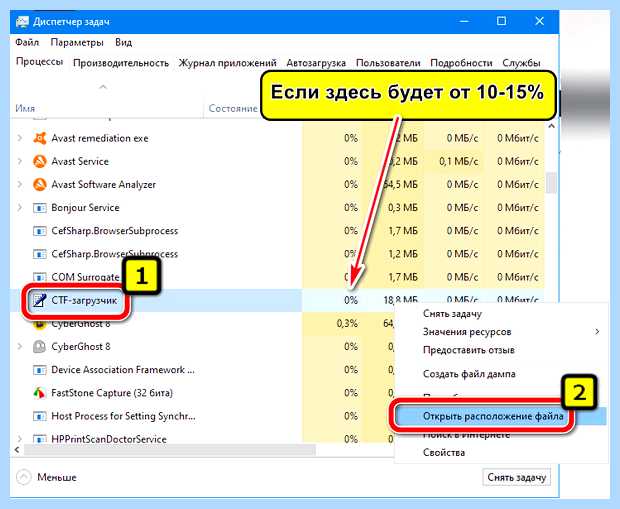
Task: Choose Создать файл дампа in context menu
Action: [469, 374]
